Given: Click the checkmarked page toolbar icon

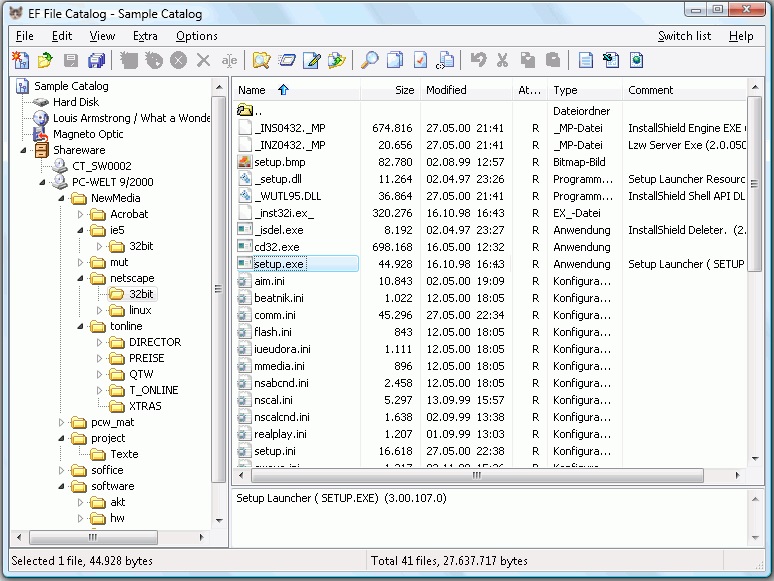Looking at the screenshot, I should 420,61.
